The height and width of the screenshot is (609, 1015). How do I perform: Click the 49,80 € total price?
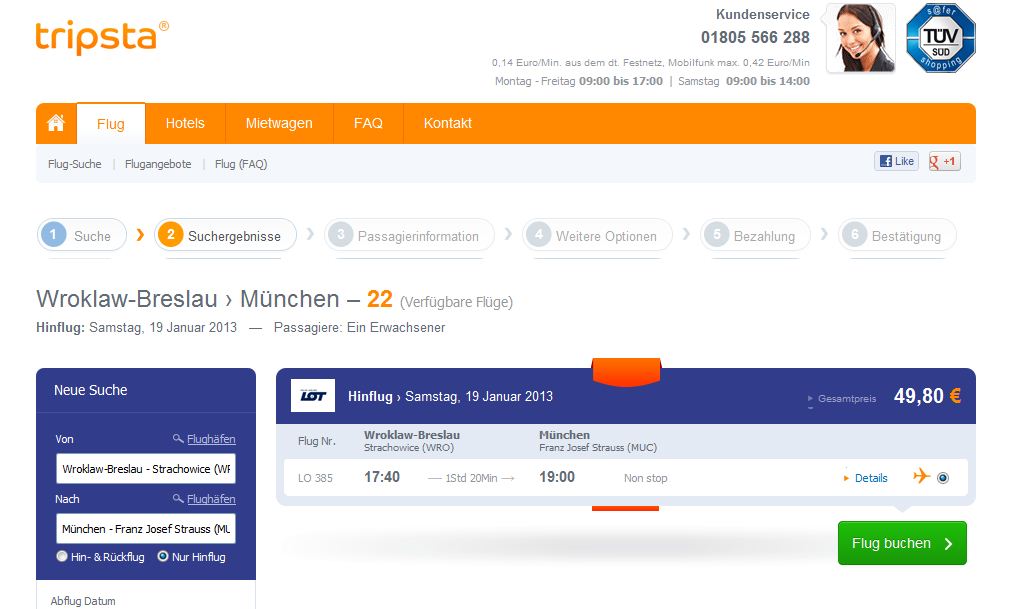[x=927, y=395]
